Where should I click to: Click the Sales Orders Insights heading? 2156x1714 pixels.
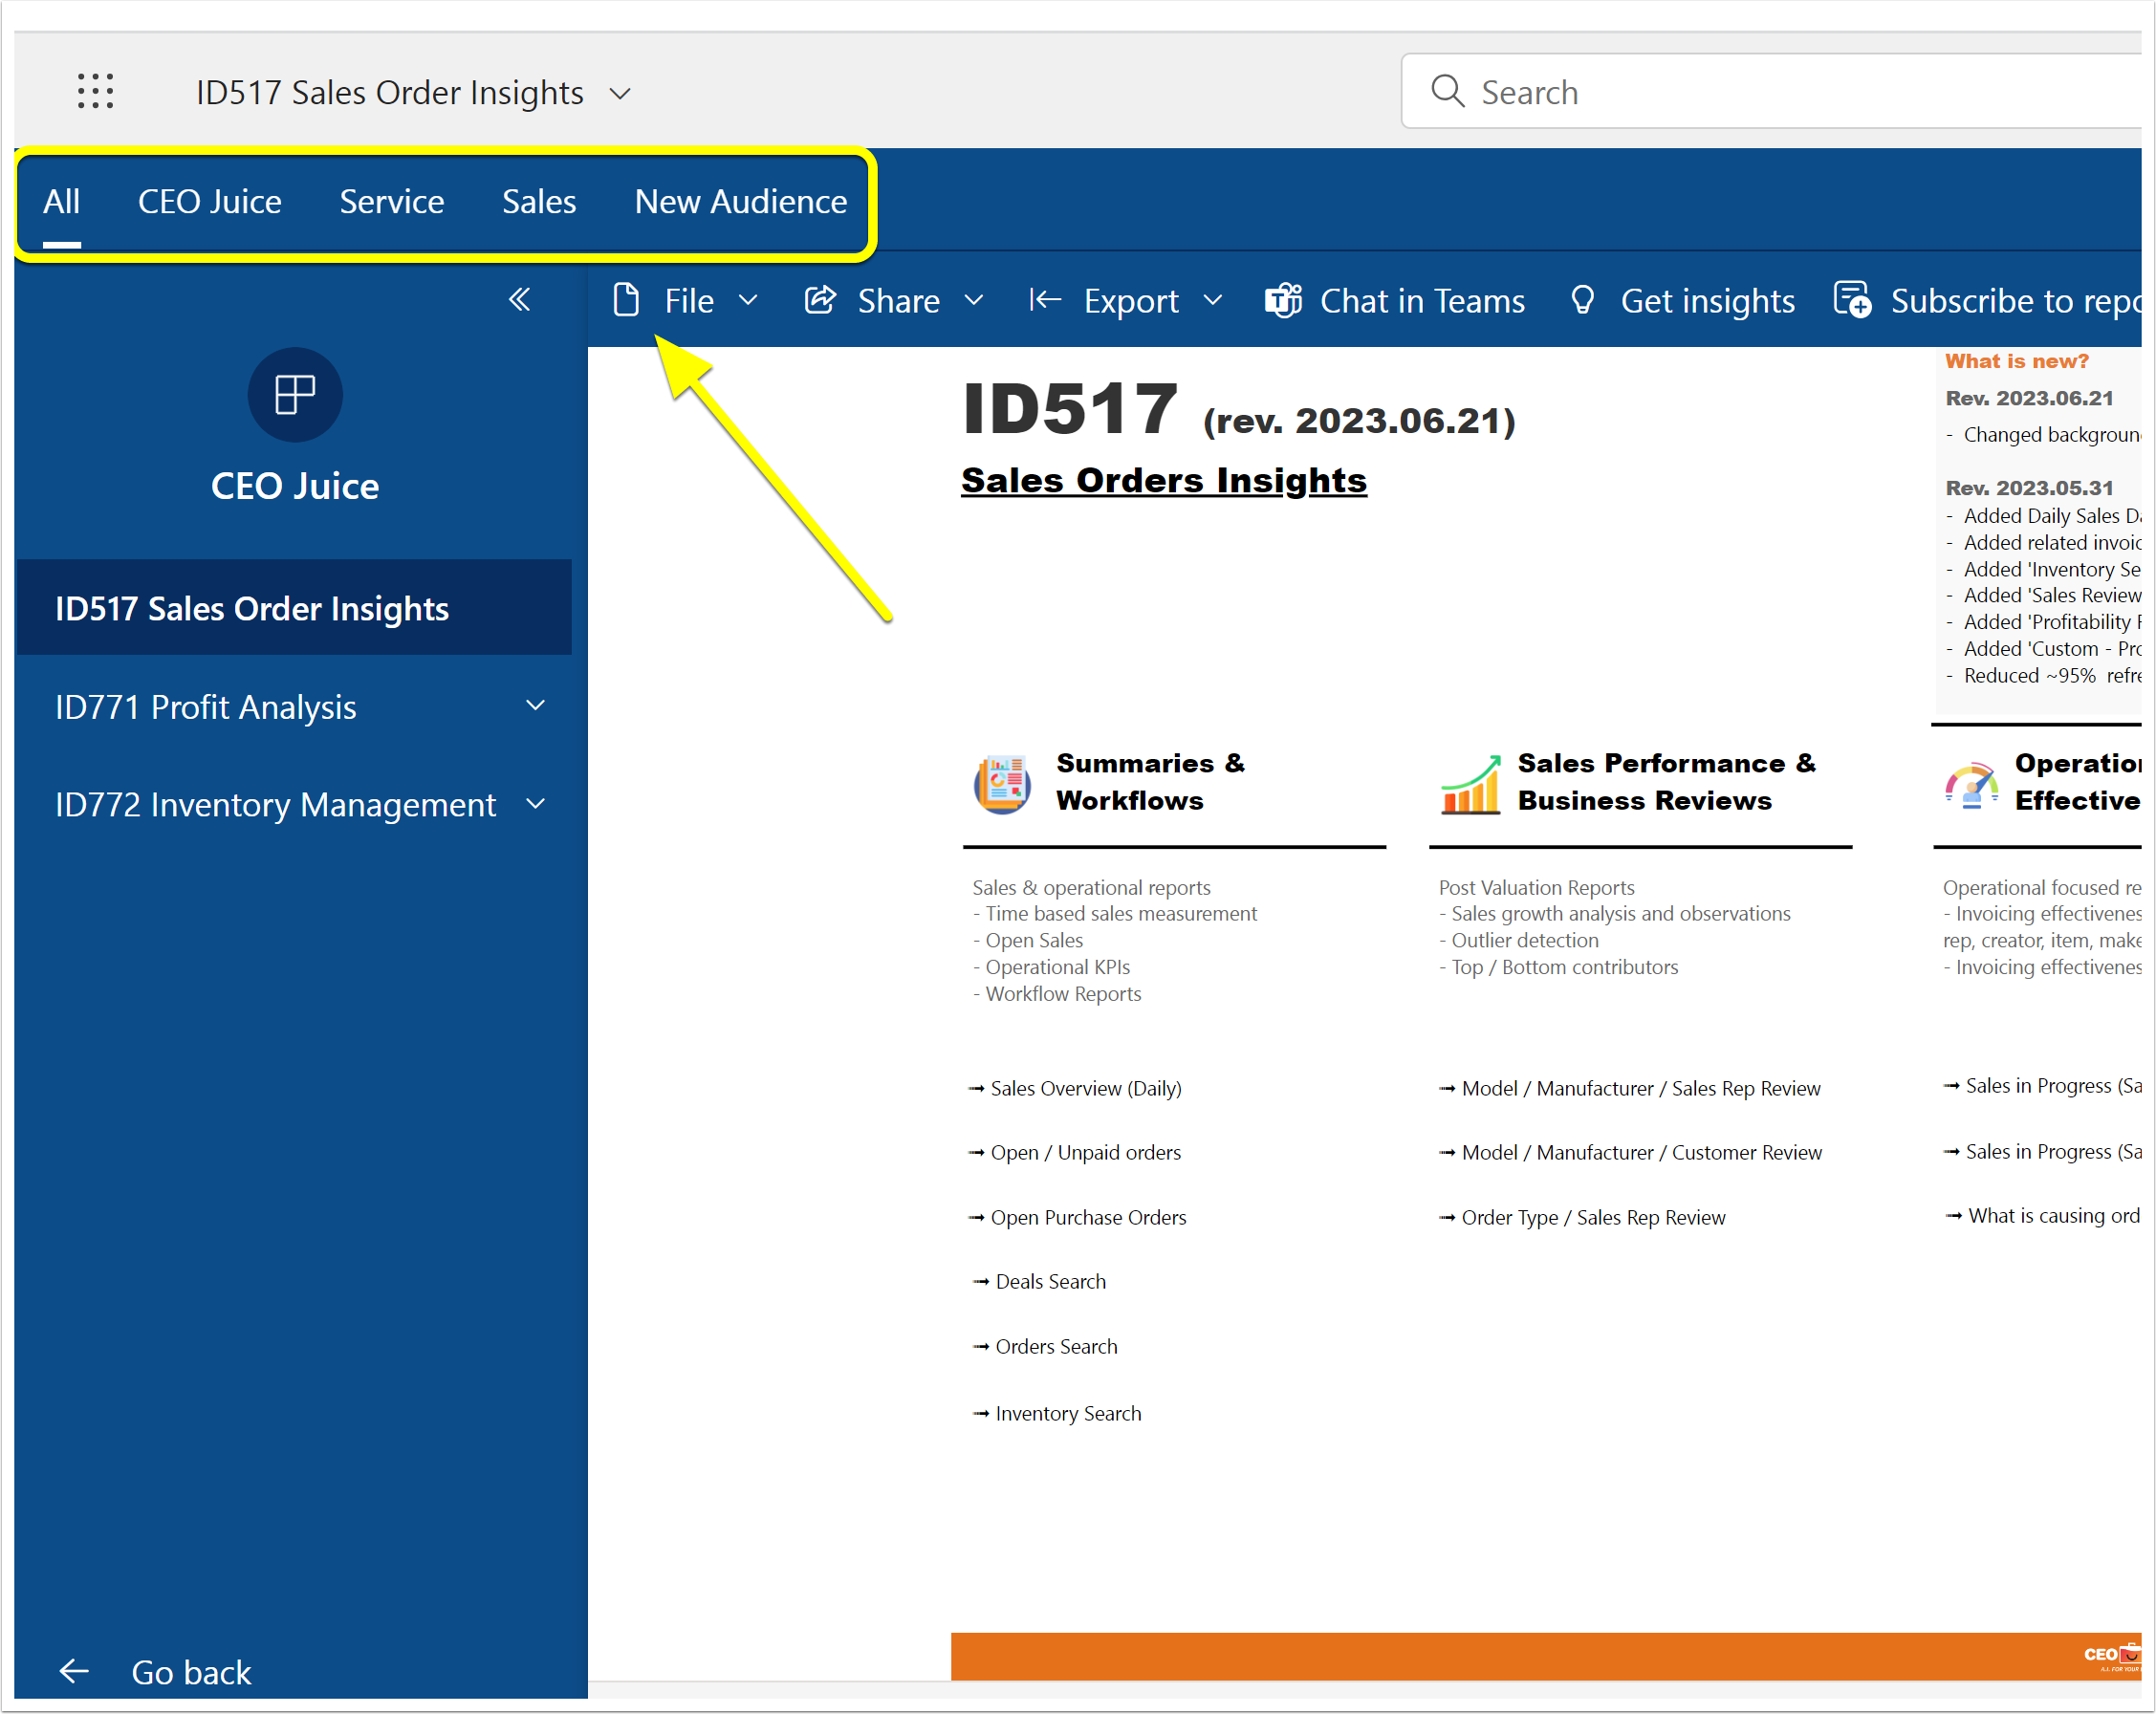(x=1164, y=481)
